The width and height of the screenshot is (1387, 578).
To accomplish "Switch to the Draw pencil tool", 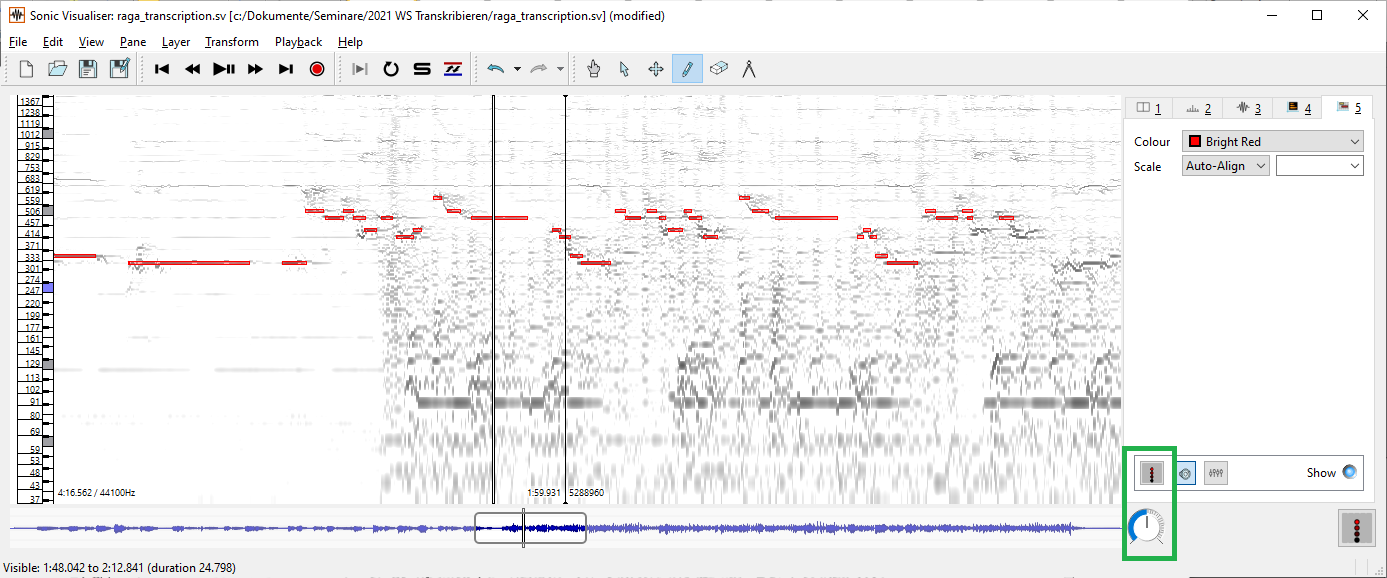I will [x=686, y=69].
